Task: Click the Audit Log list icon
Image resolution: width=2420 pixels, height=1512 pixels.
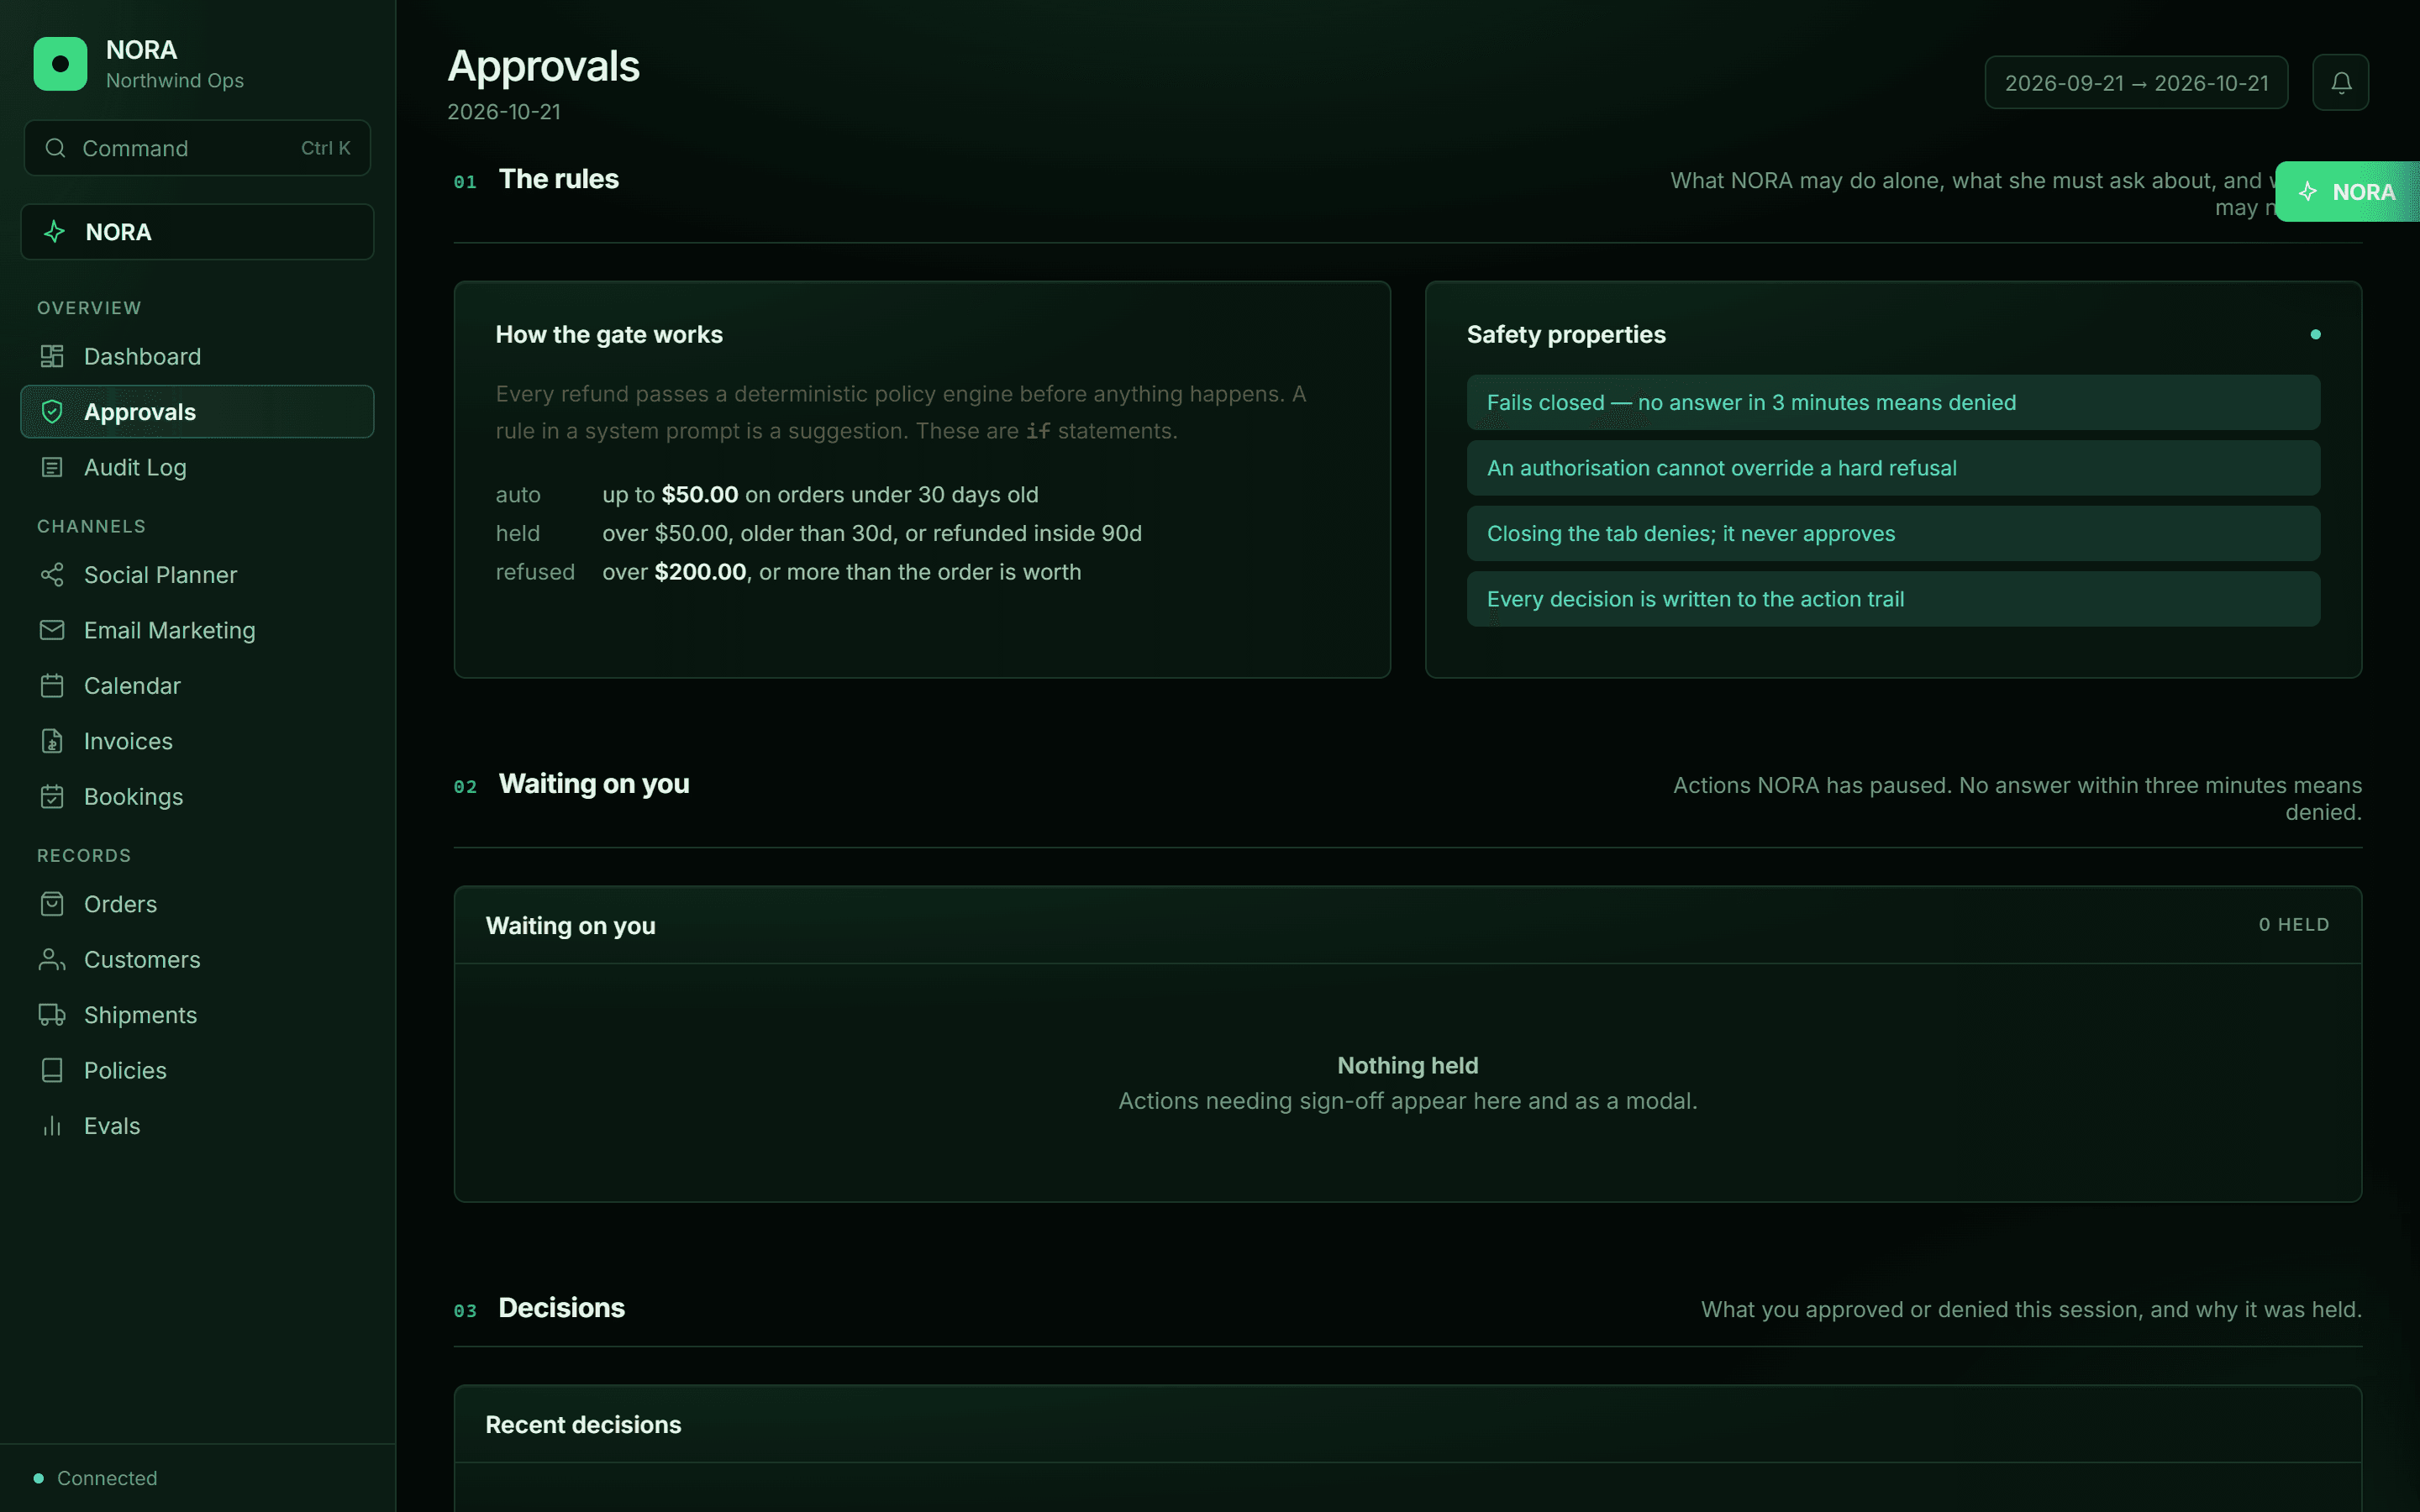Action: tap(52, 467)
